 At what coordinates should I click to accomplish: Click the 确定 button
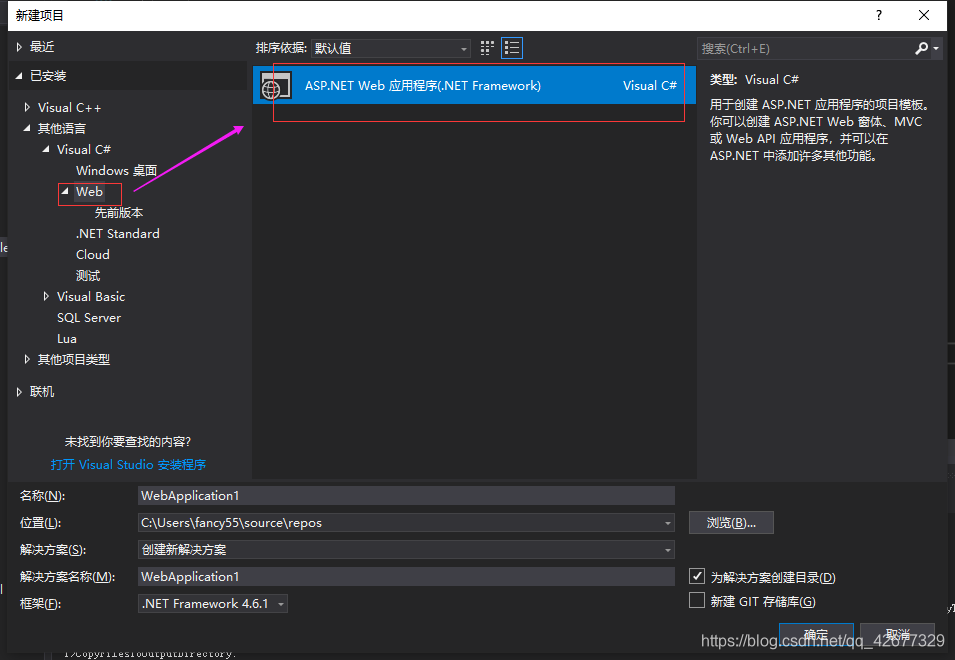click(816, 634)
